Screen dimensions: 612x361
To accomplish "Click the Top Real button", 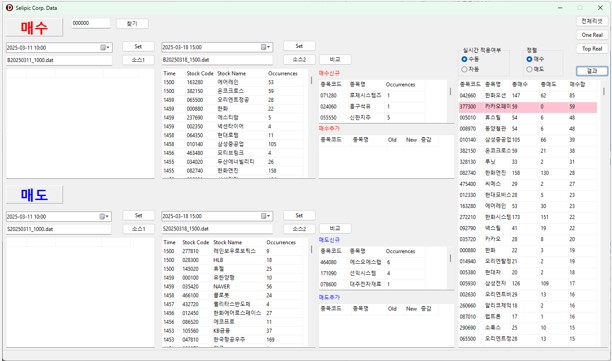I will 592,48.
